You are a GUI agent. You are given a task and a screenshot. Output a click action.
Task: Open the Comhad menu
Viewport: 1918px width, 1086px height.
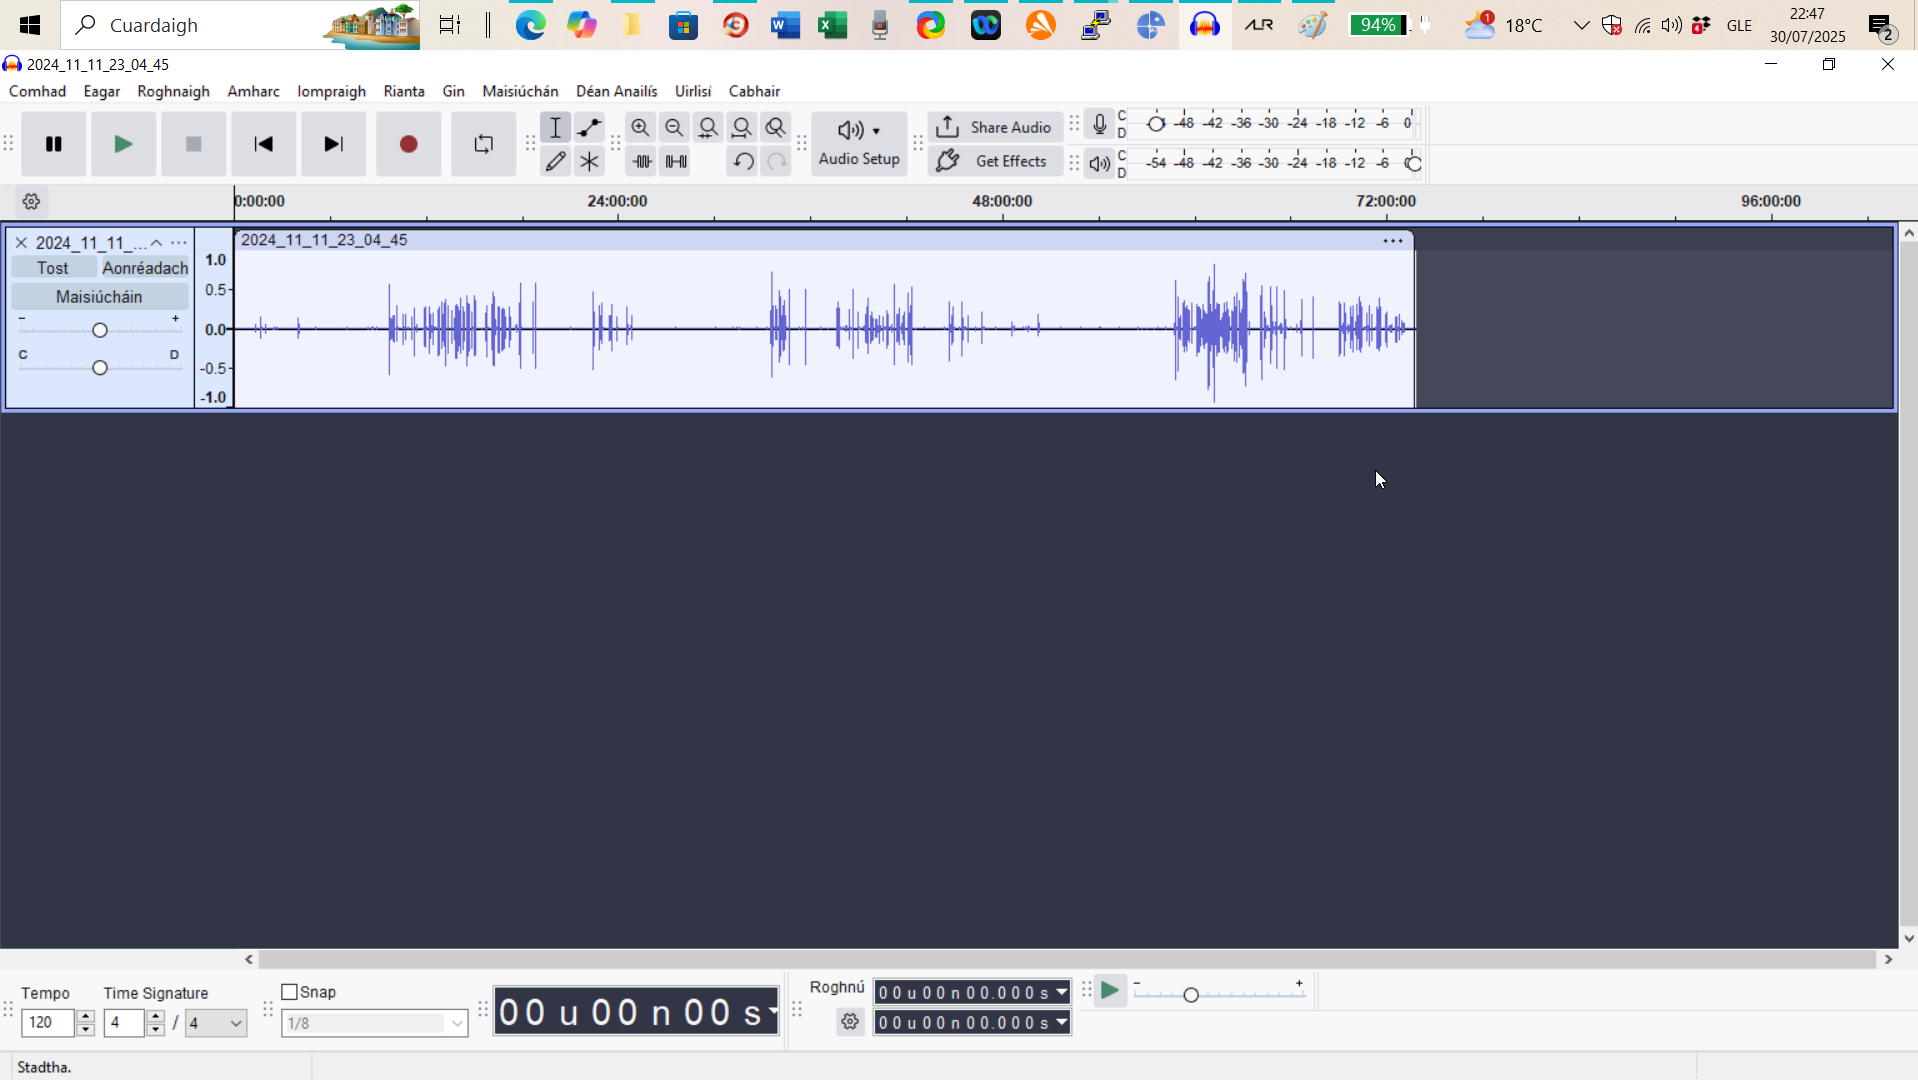(37, 91)
